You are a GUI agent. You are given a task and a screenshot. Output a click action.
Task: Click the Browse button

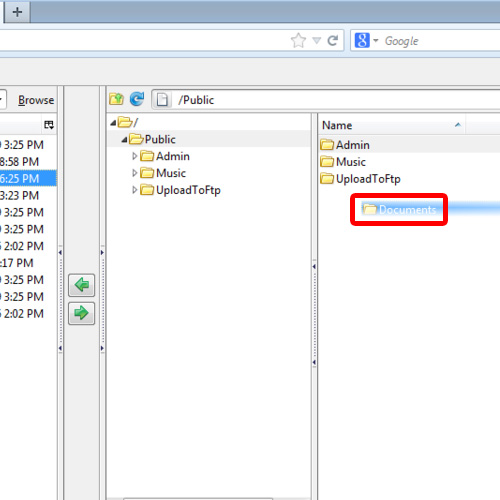pos(36,100)
